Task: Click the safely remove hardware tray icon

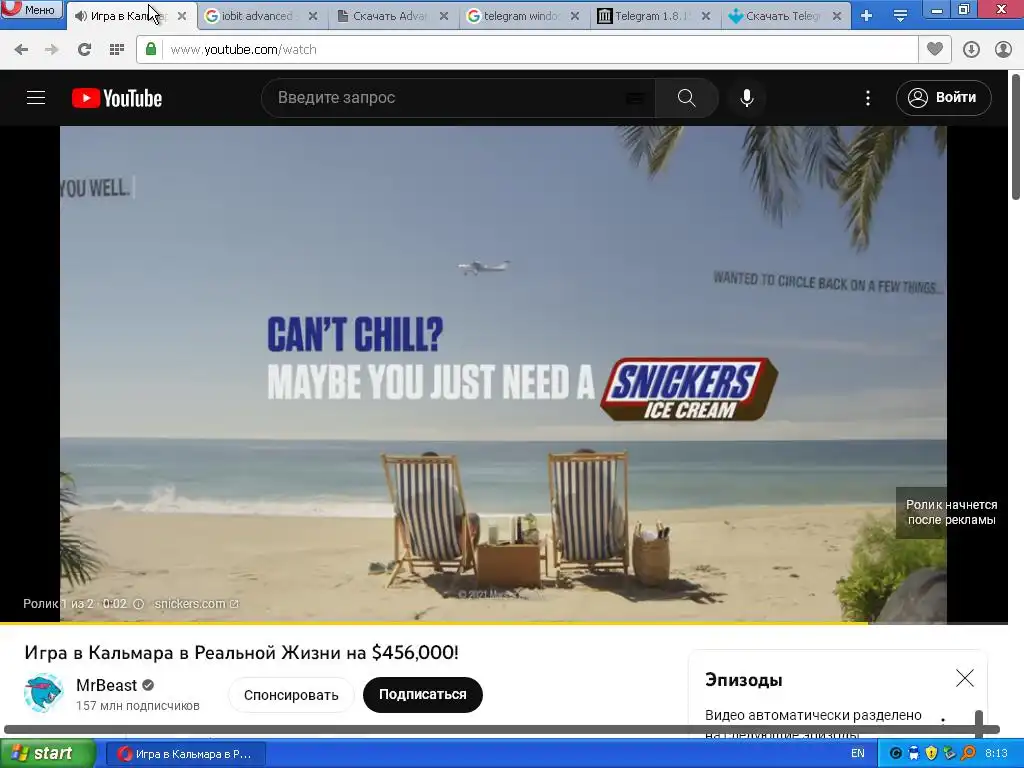Action: [950, 754]
